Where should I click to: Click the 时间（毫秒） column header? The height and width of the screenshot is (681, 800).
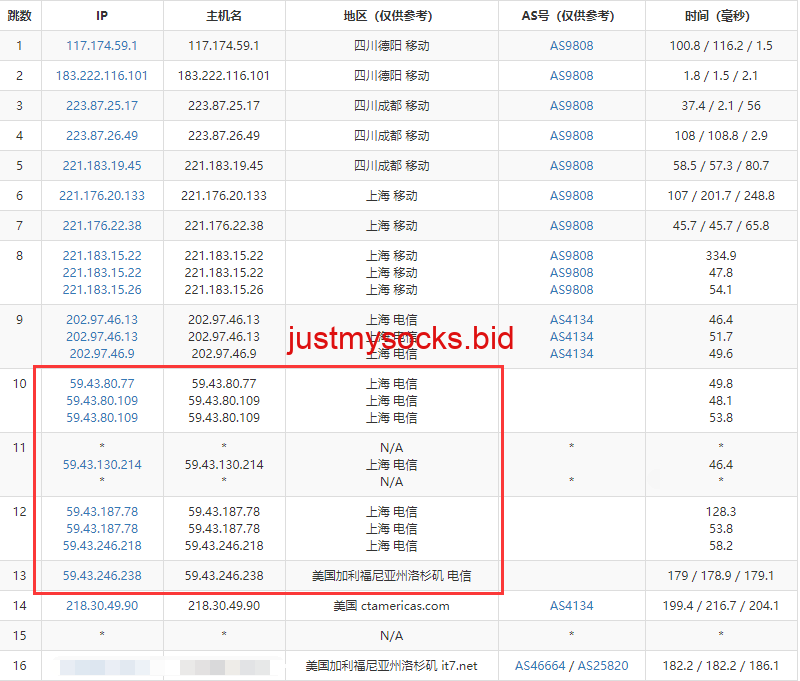720,16
